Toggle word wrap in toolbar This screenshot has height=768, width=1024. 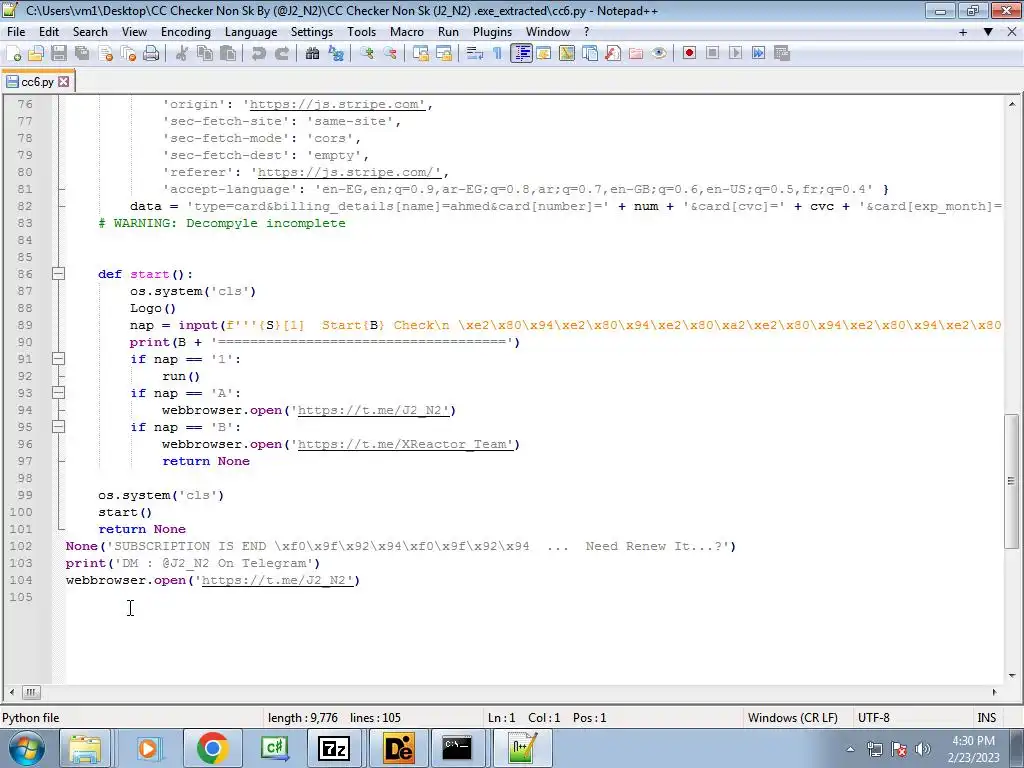(x=475, y=54)
